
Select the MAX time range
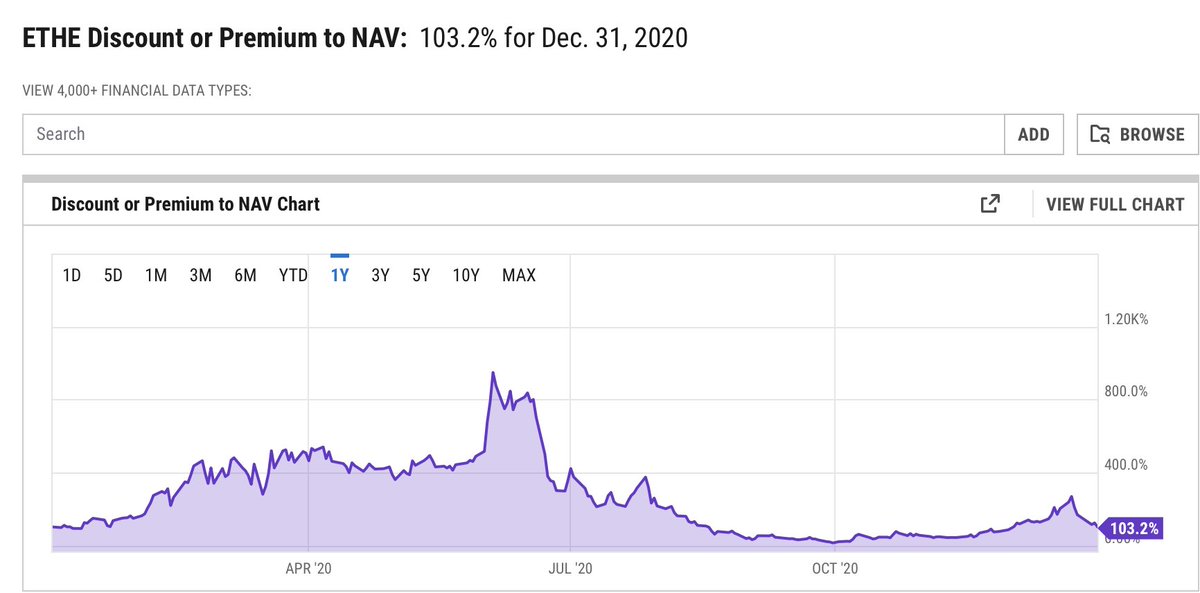518,274
